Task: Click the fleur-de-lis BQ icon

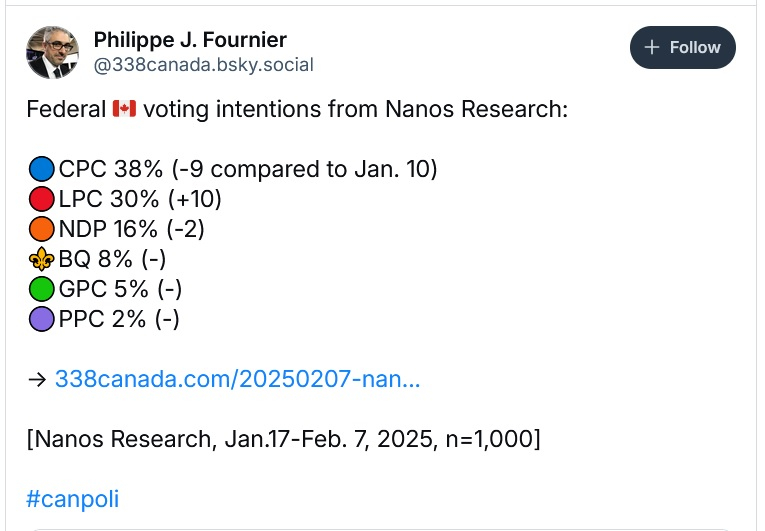Action: tap(42, 260)
